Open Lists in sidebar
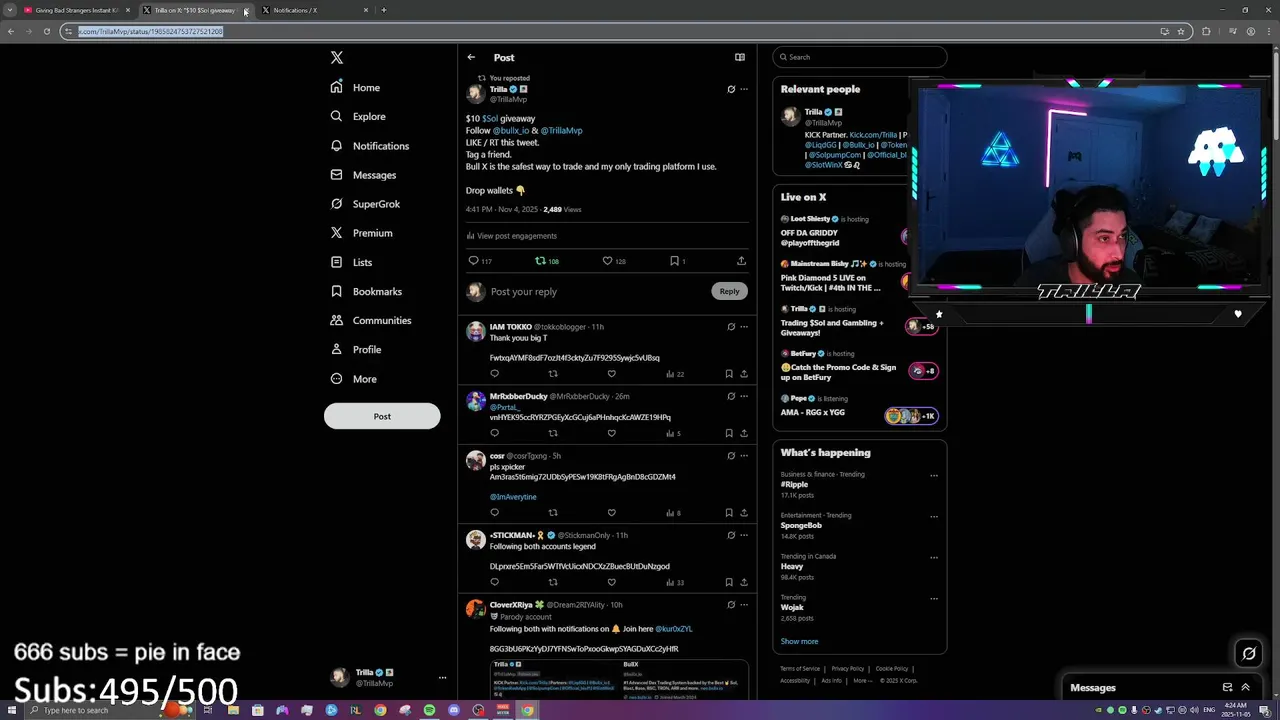This screenshot has width=1280, height=720. (x=351, y=262)
